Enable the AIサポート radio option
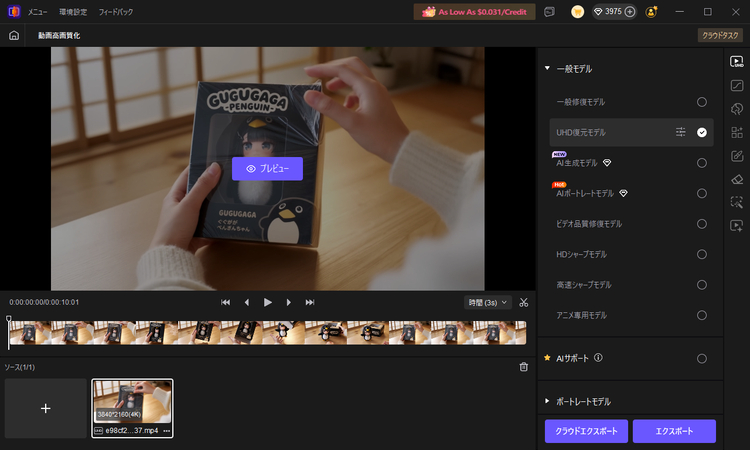 coord(702,359)
